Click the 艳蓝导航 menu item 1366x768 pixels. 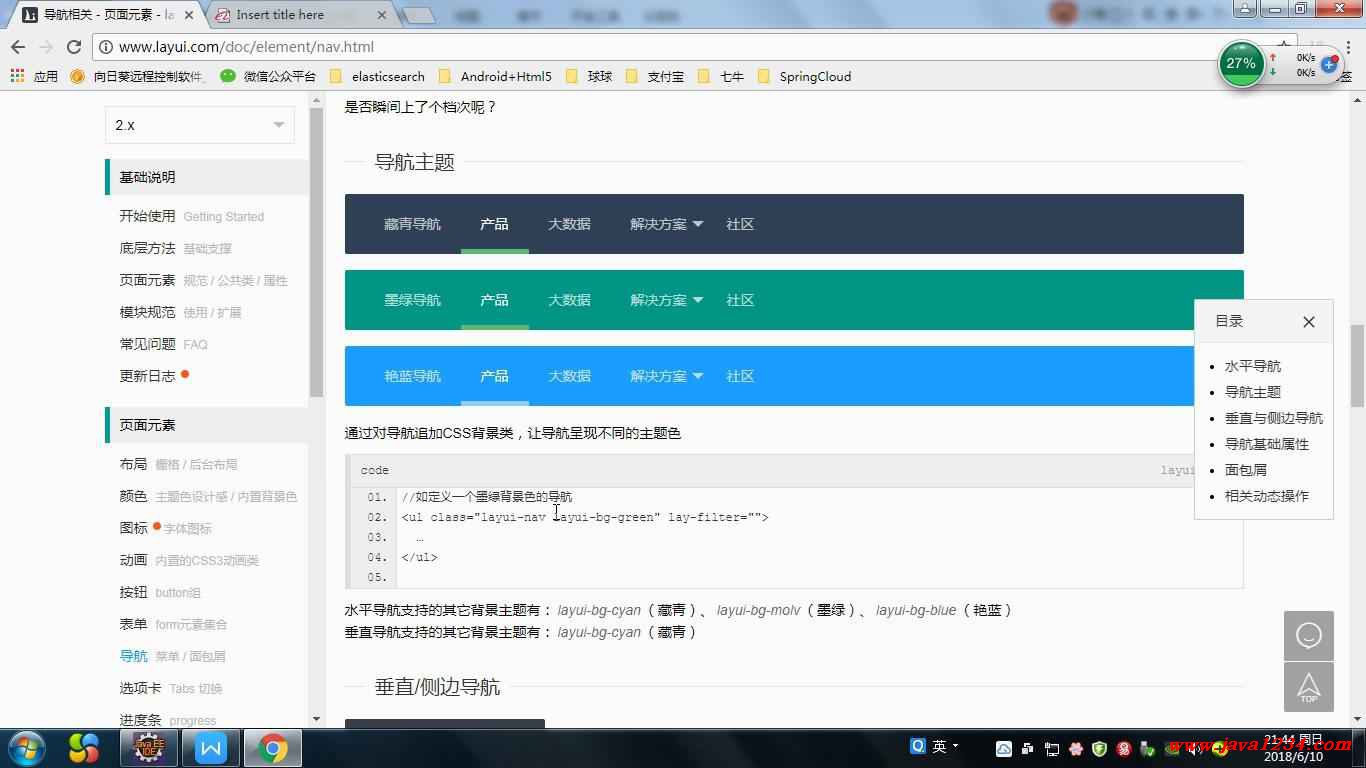pyautogui.click(x=412, y=376)
